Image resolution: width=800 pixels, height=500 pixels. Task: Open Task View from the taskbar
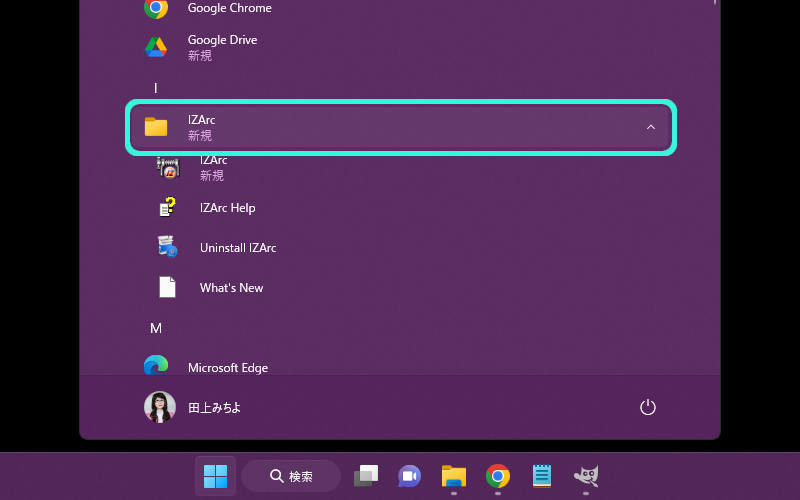pos(366,476)
